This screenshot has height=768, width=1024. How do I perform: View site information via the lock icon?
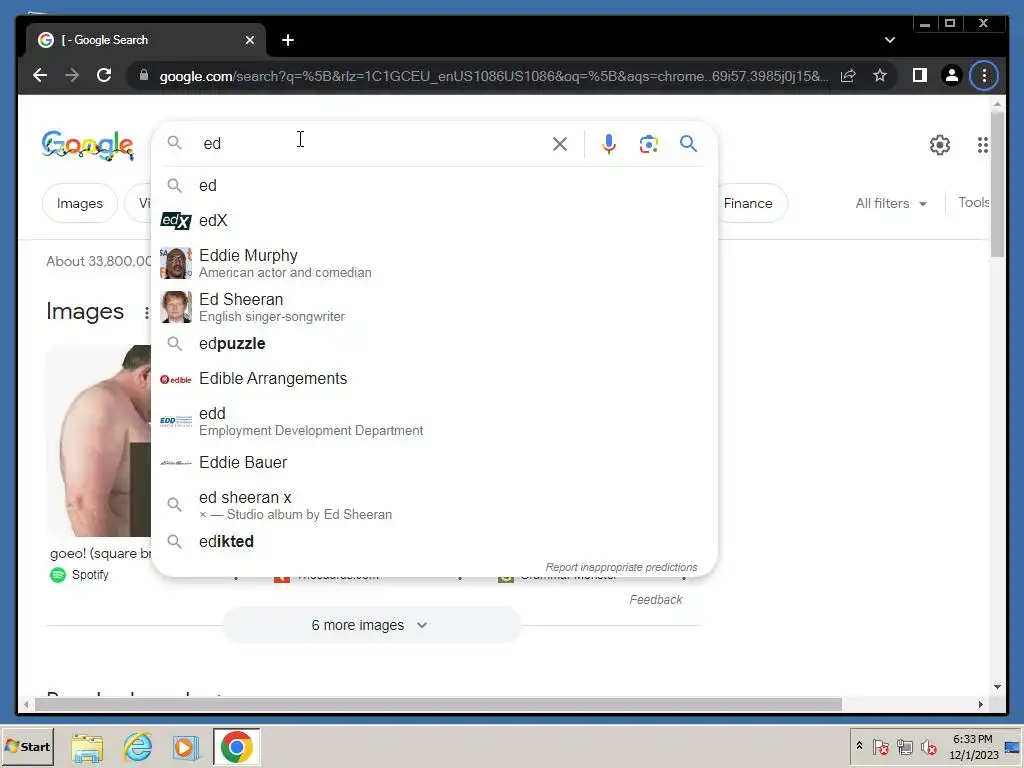[x=144, y=75]
